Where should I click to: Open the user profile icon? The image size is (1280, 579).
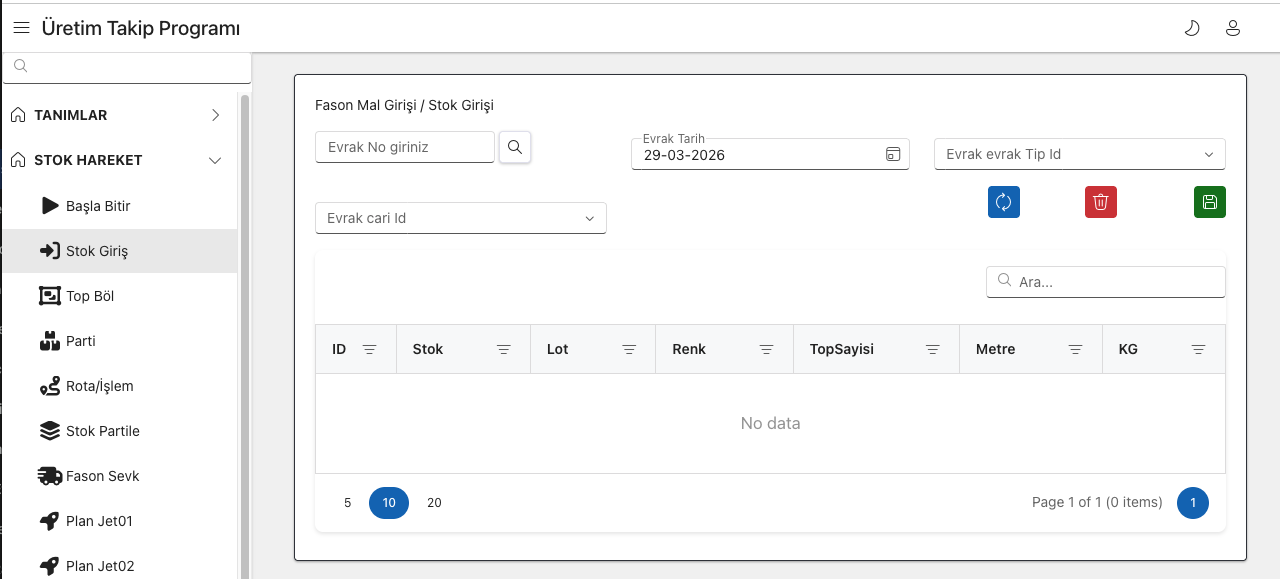coord(1233,28)
